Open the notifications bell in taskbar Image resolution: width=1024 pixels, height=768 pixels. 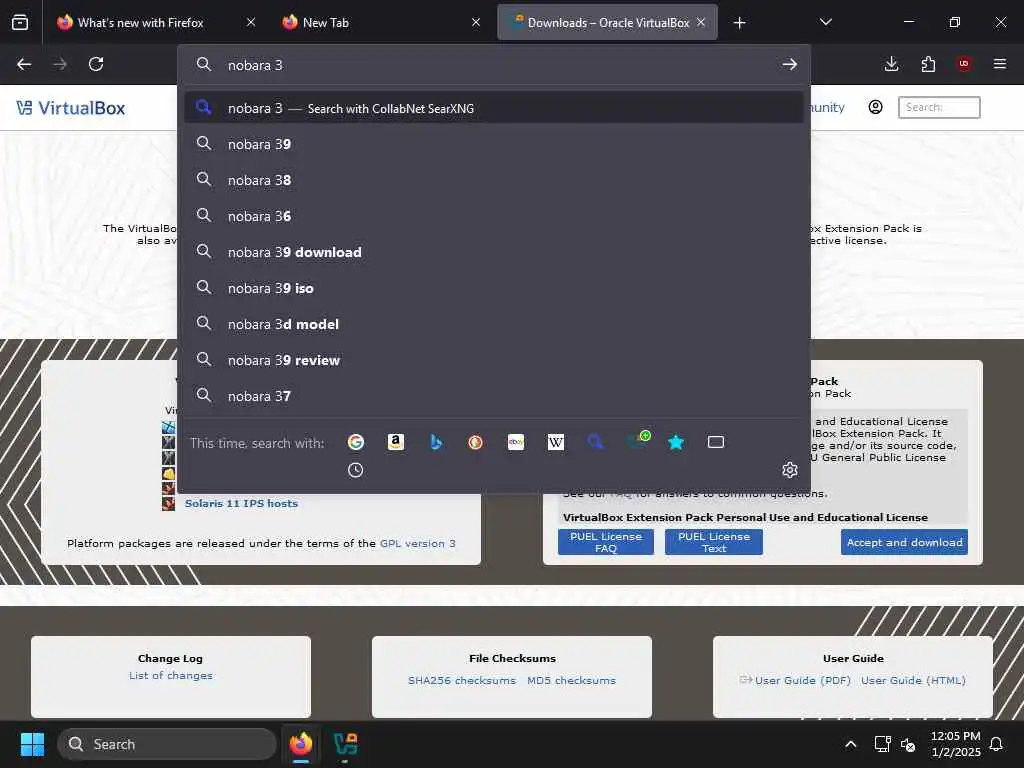click(x=997, y=744)
